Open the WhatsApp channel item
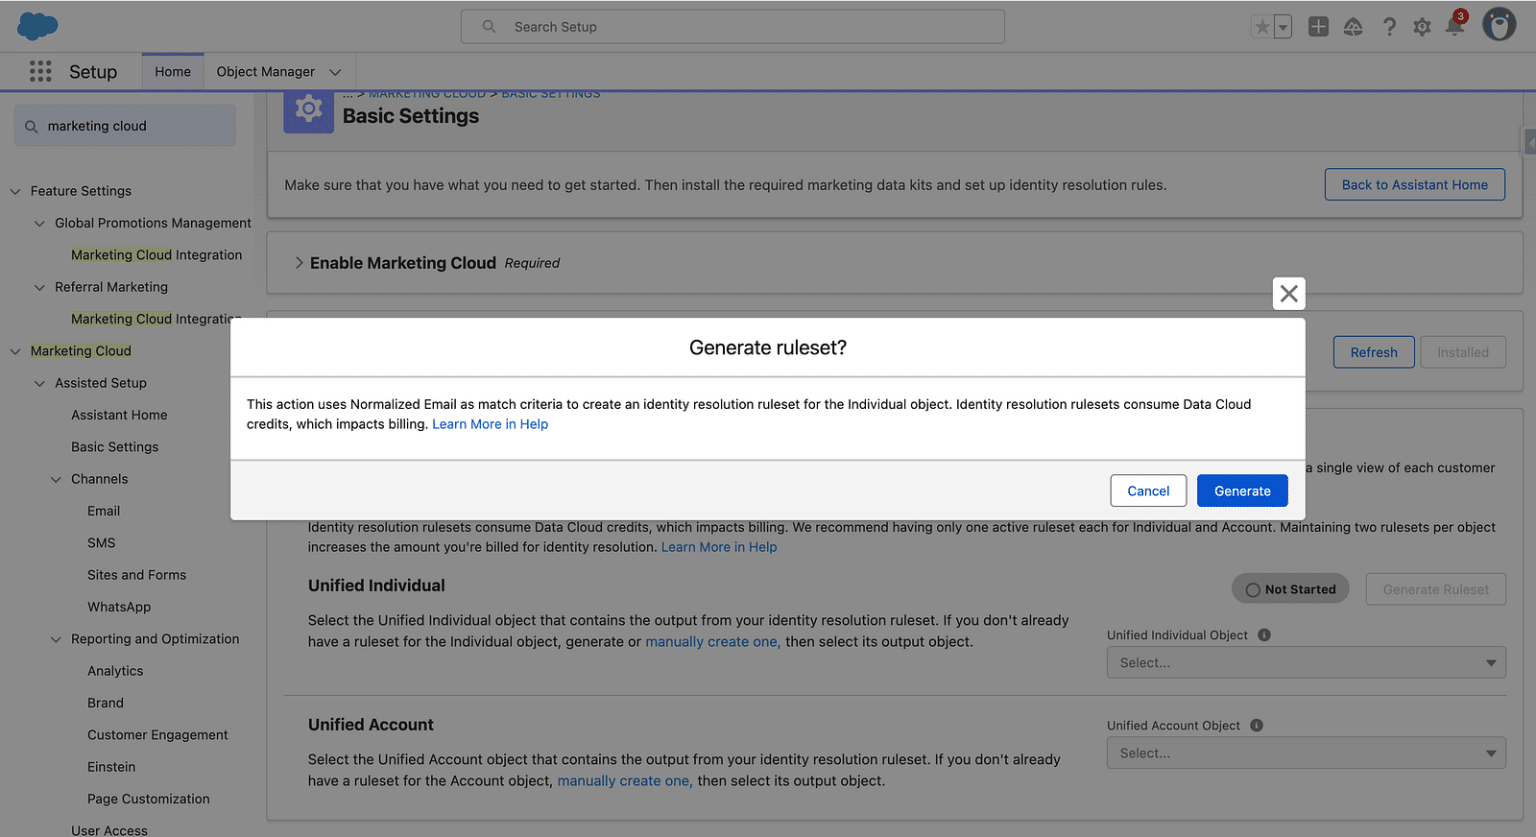 [119, 607]
